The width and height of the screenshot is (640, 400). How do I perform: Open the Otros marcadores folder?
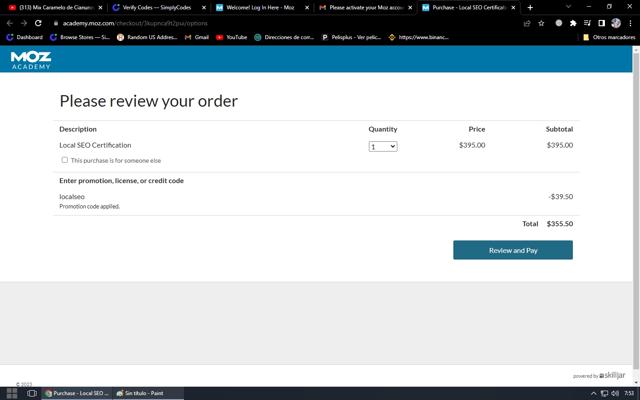609,37
